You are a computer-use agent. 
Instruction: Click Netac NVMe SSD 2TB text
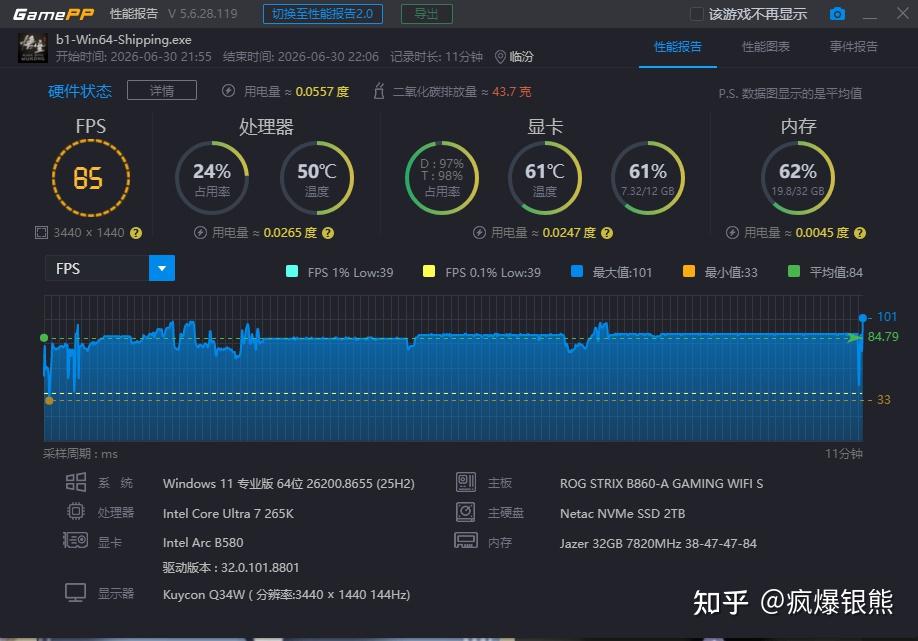pos(622,513)
